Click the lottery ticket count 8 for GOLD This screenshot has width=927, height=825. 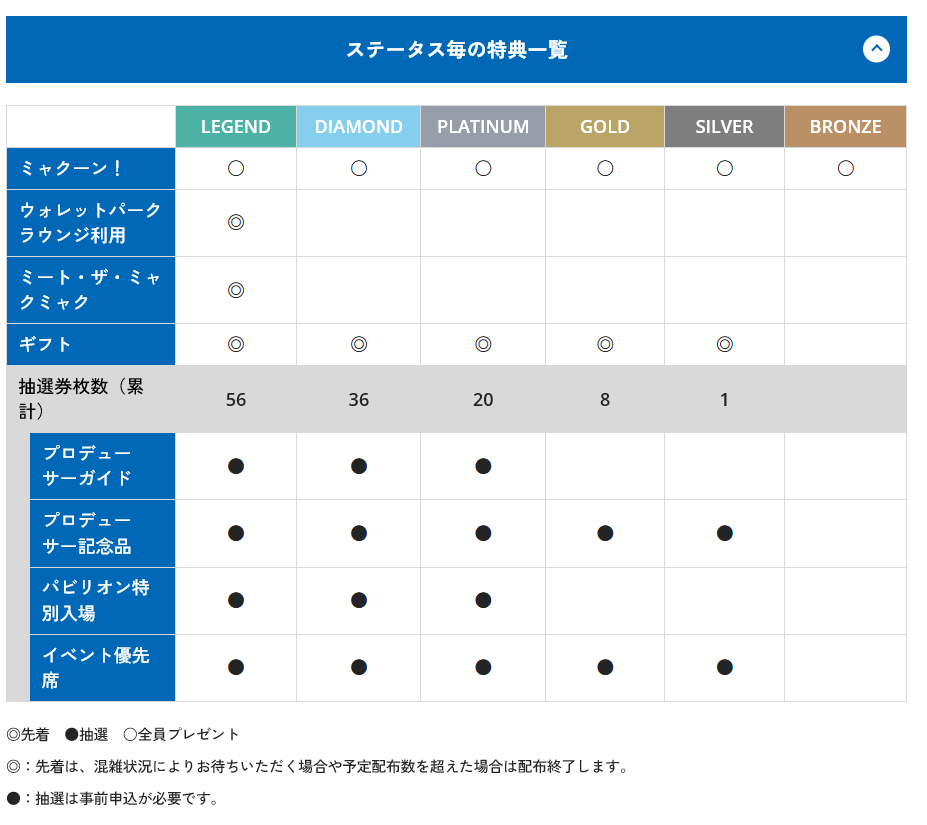(605, 400)
